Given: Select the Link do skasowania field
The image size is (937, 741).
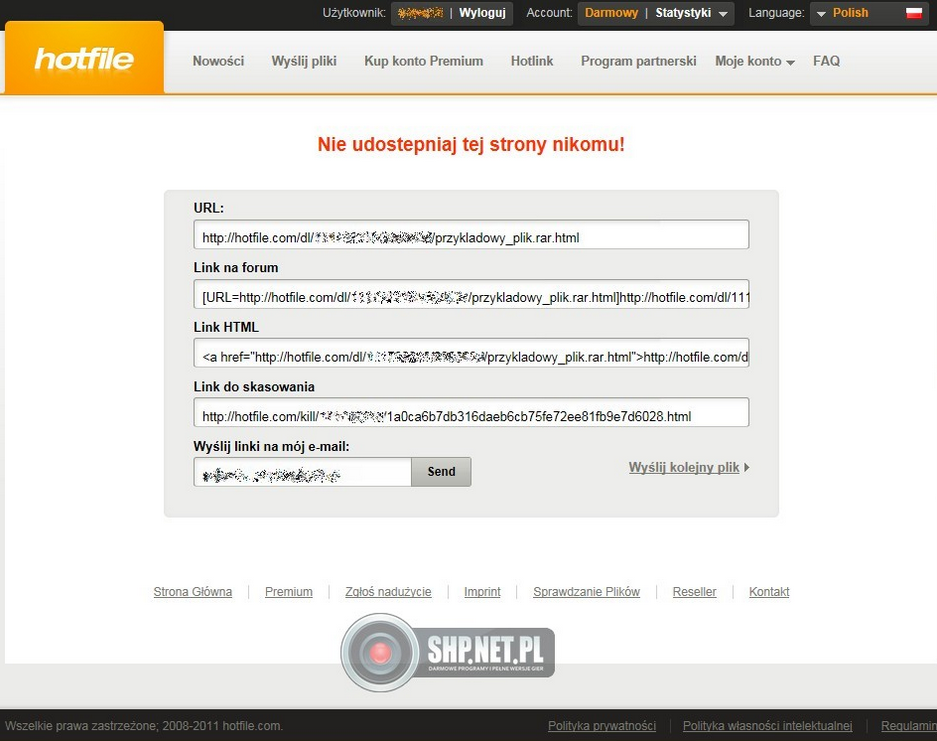Looking at the screenshot, I should 471,413.
